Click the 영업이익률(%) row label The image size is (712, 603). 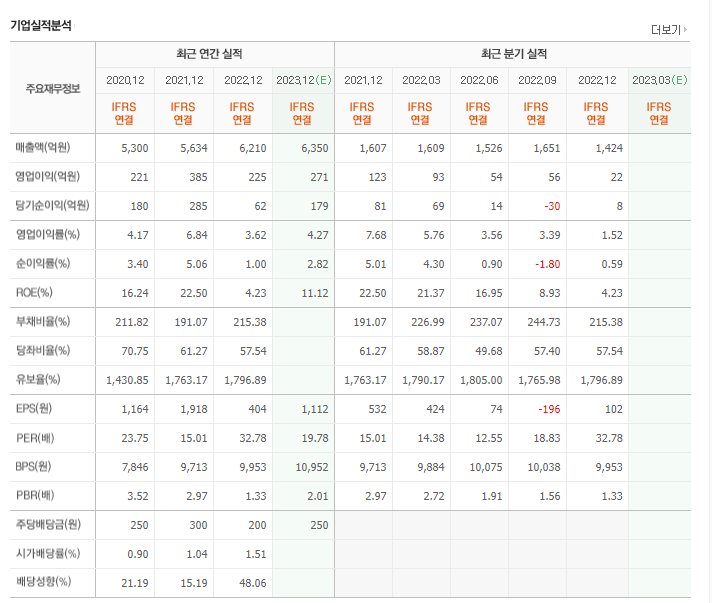point(48,235)
